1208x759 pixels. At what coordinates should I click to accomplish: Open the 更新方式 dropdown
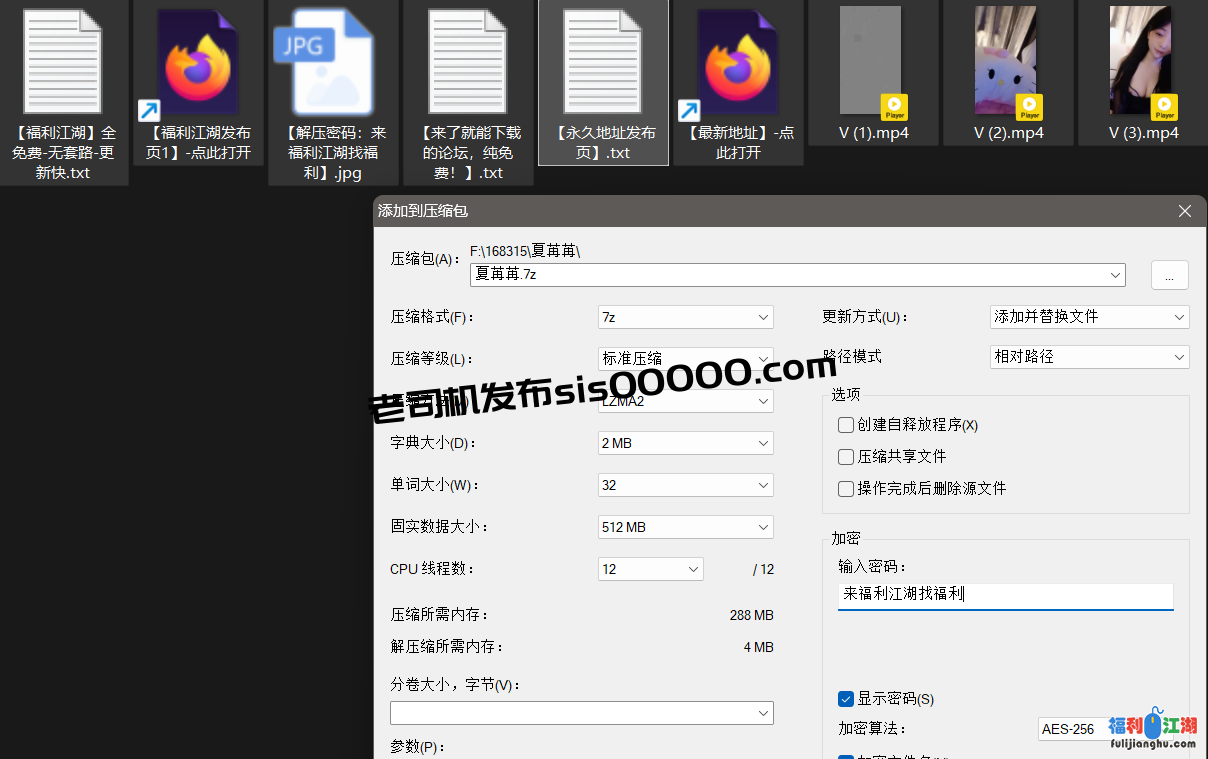point(1088,317)
